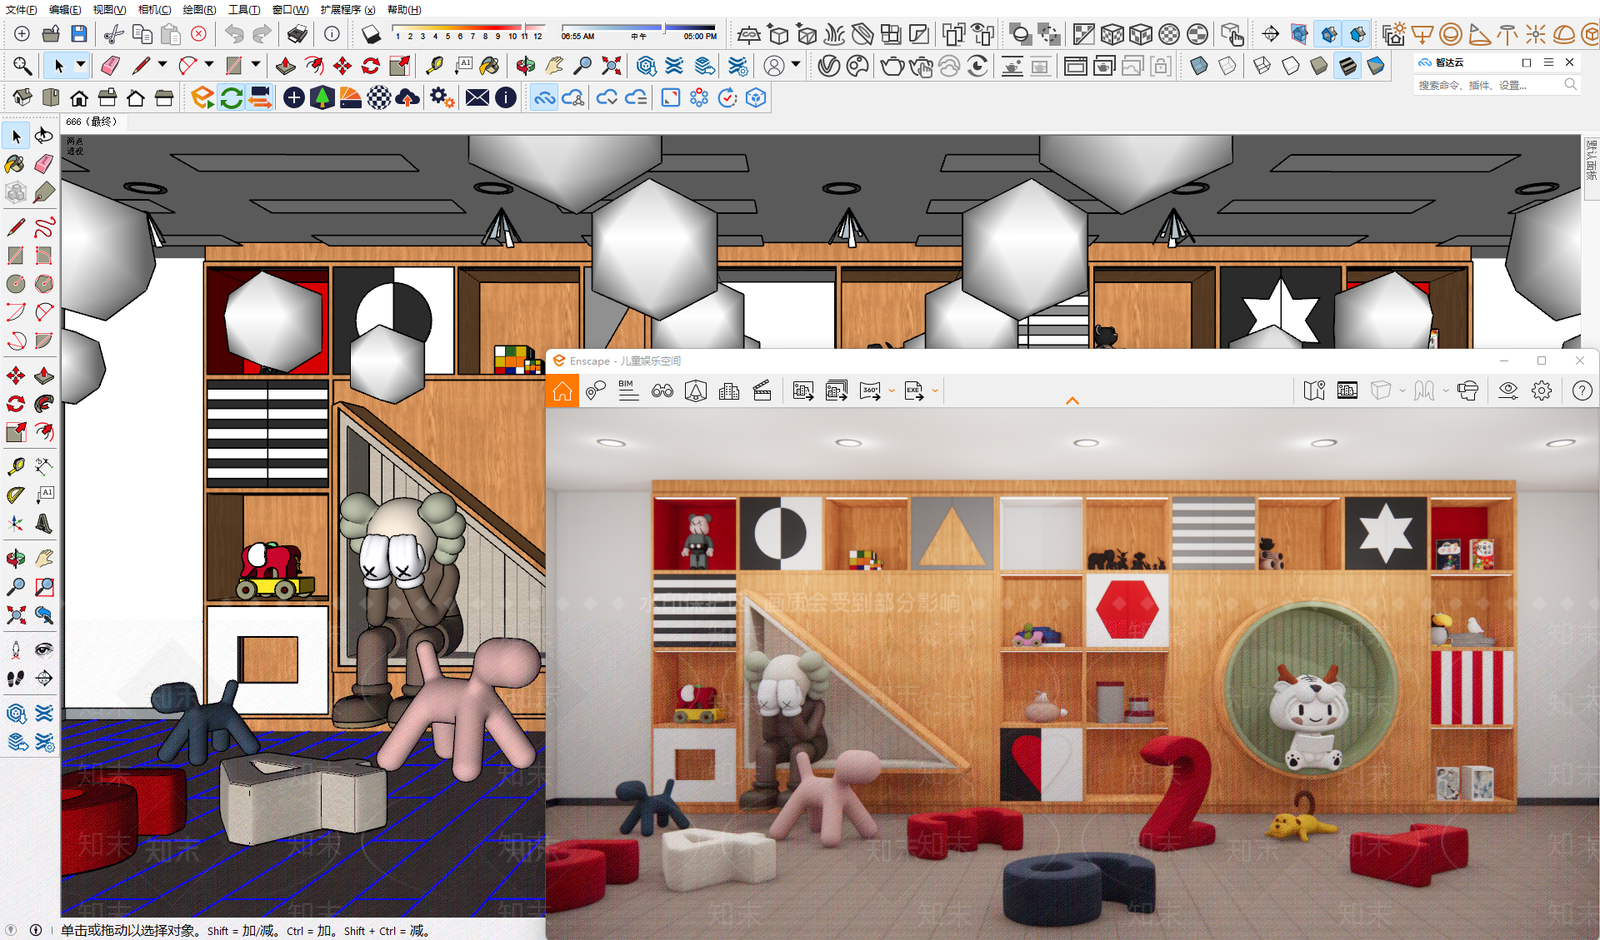Select the Paint Bucket tool
Image resolution: width=1600 pixels, height=940 pixels.
point(489,66)
